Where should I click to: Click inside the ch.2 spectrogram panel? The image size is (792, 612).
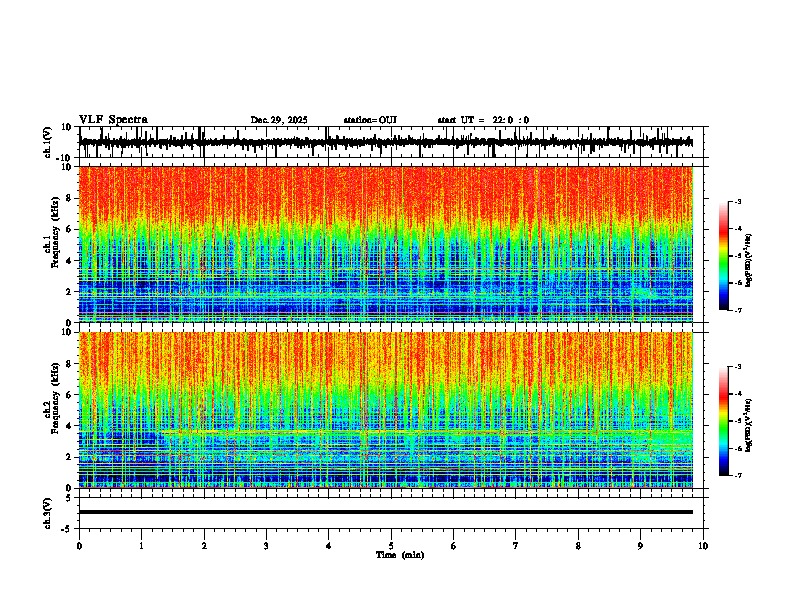386,410
